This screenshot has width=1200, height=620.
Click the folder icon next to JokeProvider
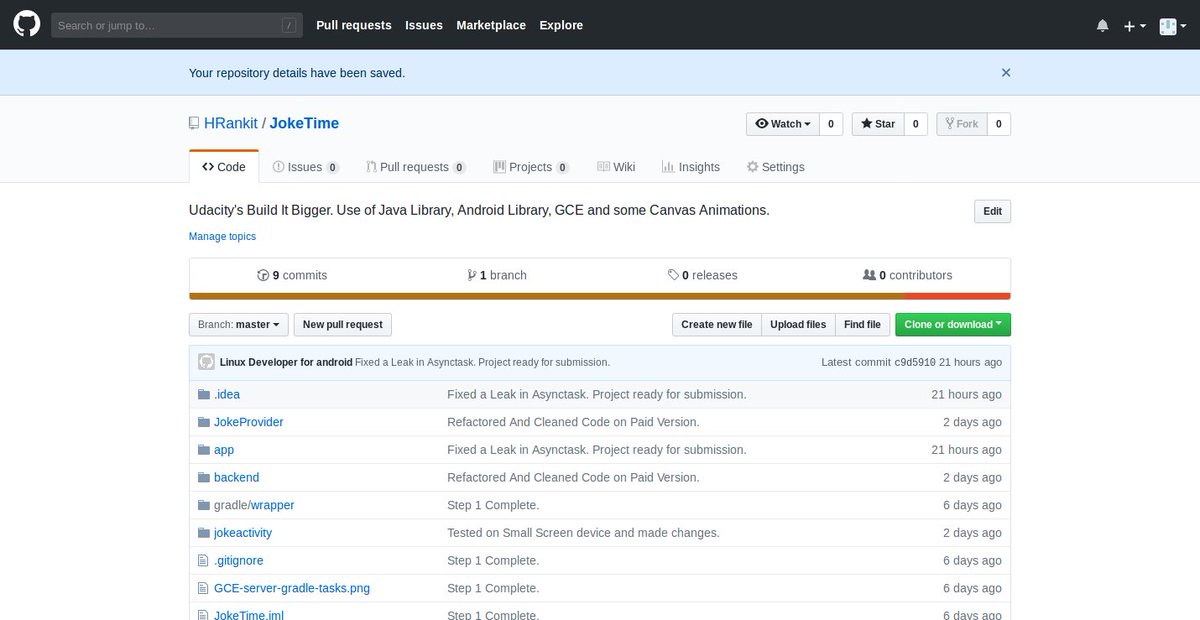(204, 422)
